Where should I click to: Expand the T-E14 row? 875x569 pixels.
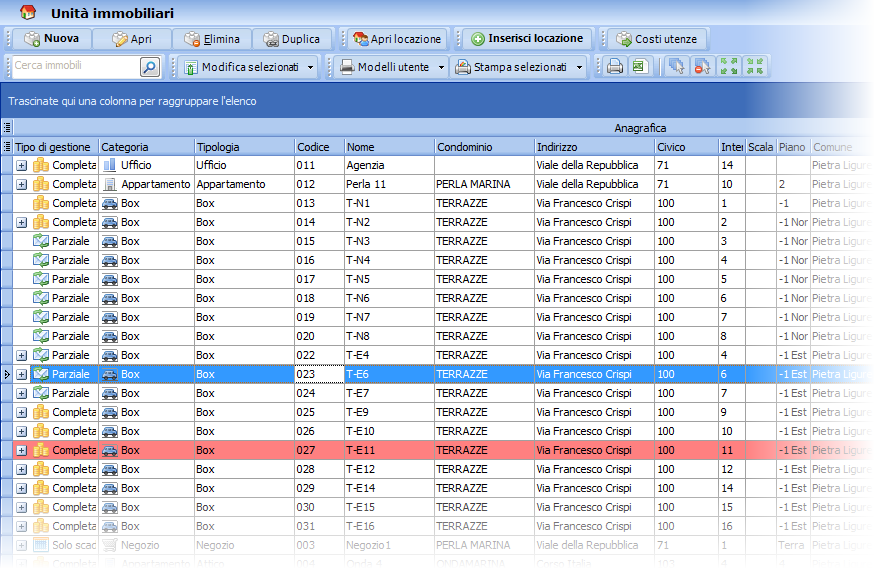pyautogui.click(x=21, y=488)
